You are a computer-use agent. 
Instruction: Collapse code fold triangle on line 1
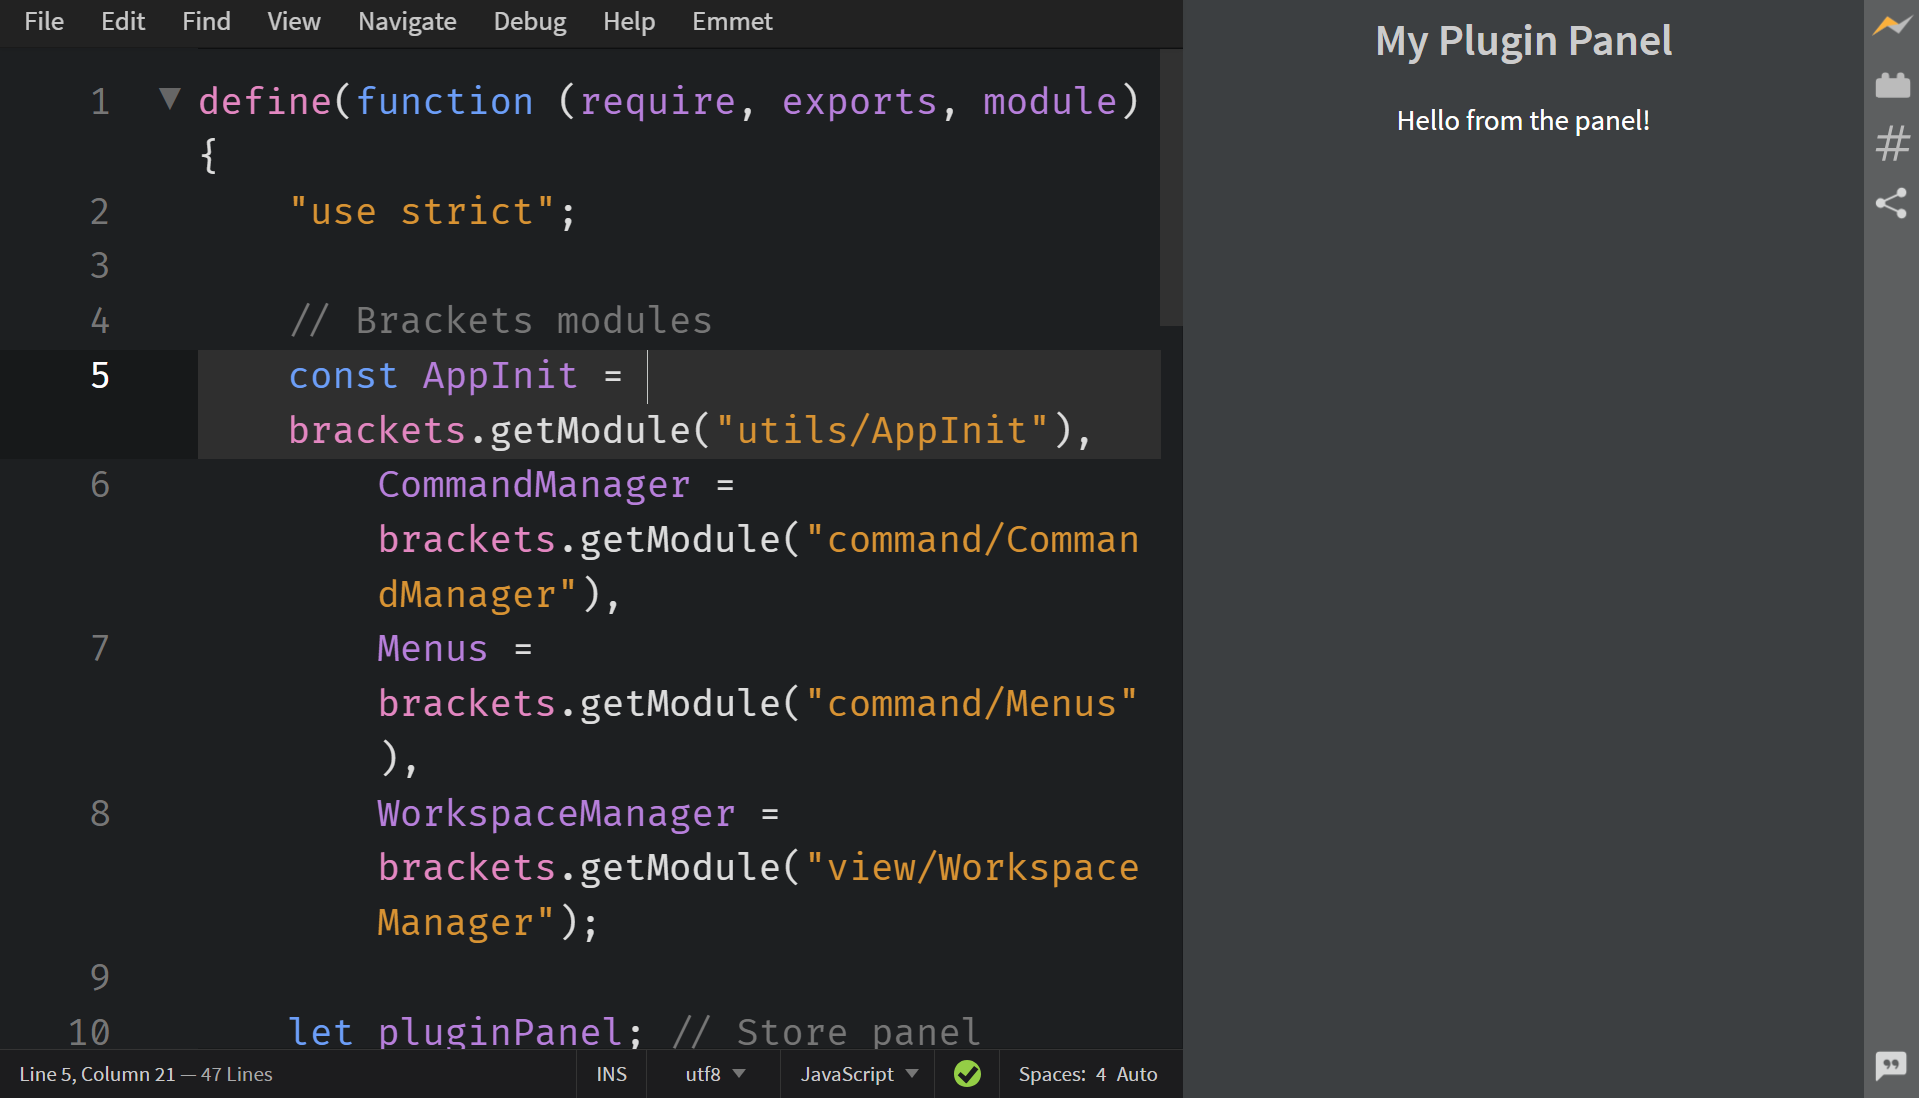click(x=170, y=98)
